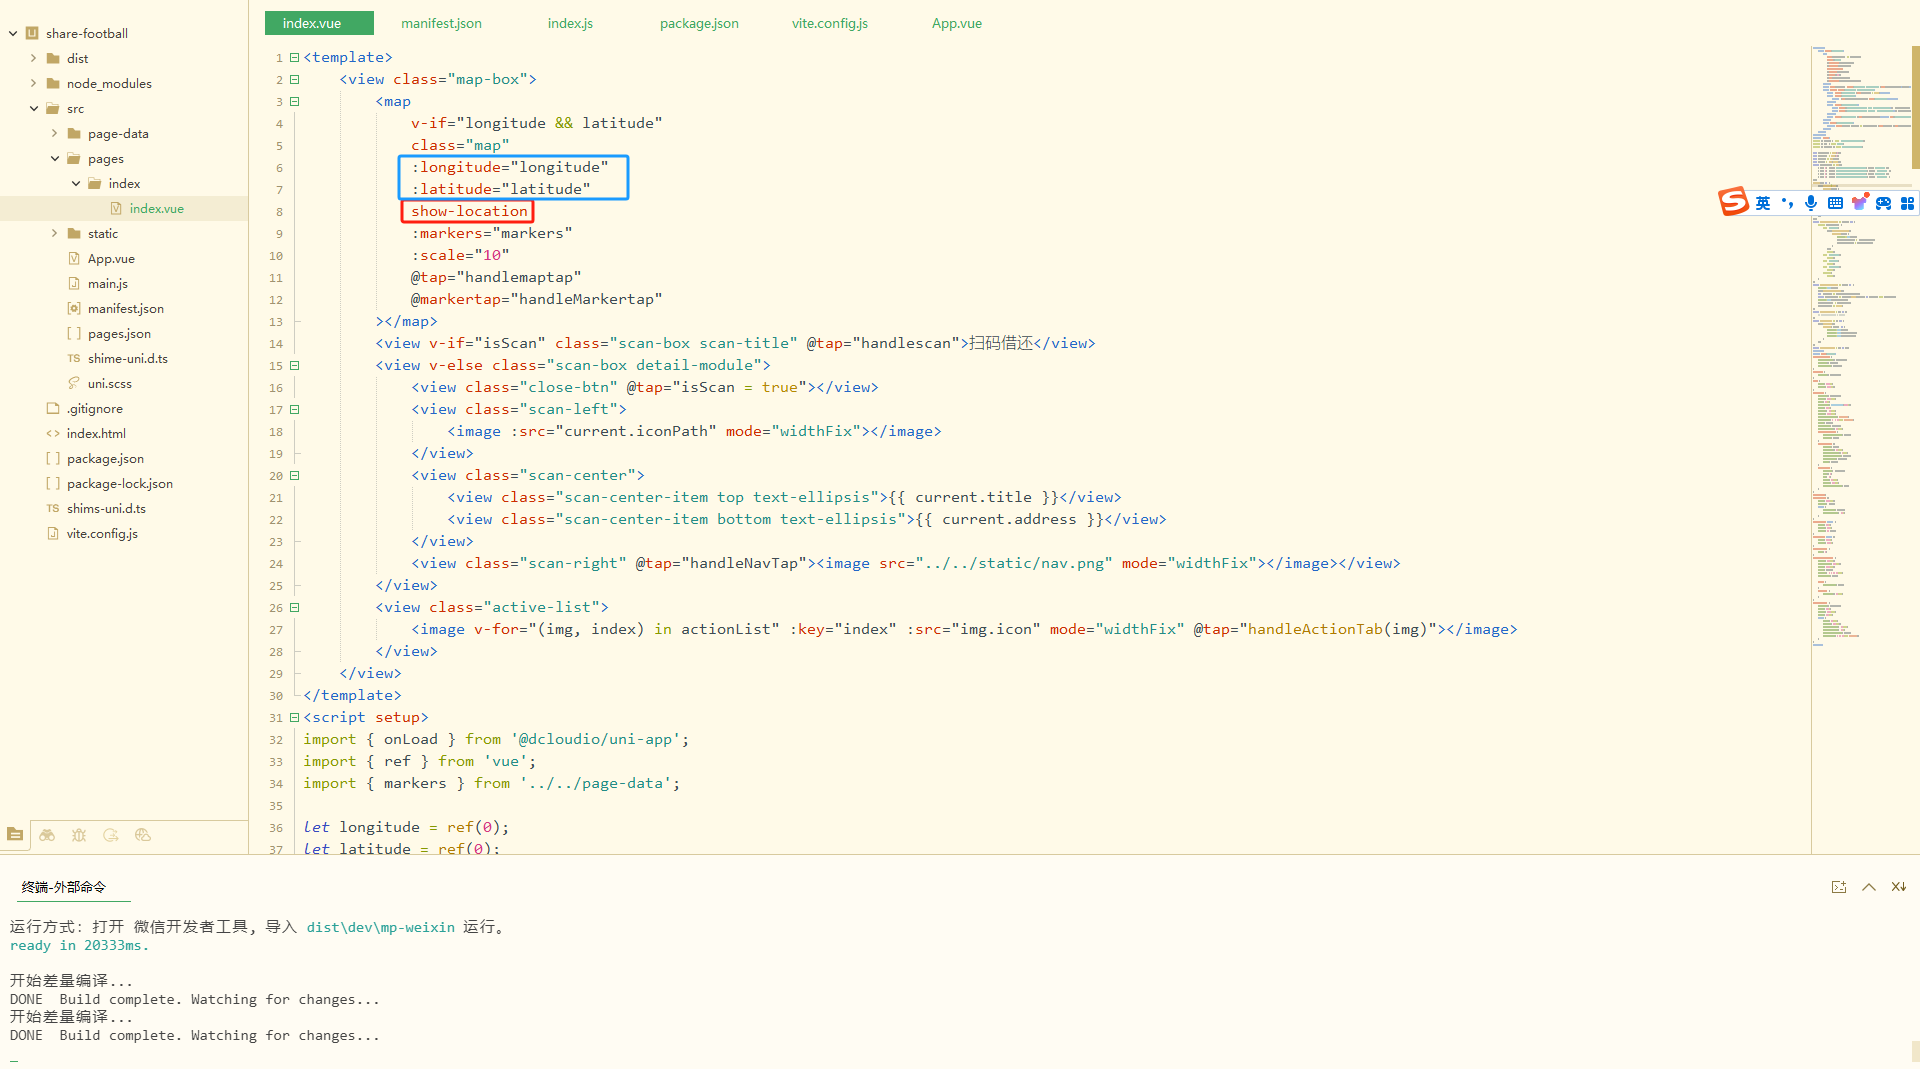Open the project manager folder panel icon
The height and width of the screenshot is (1069, 1920).
pyautogui.click(x=15, y=834)
